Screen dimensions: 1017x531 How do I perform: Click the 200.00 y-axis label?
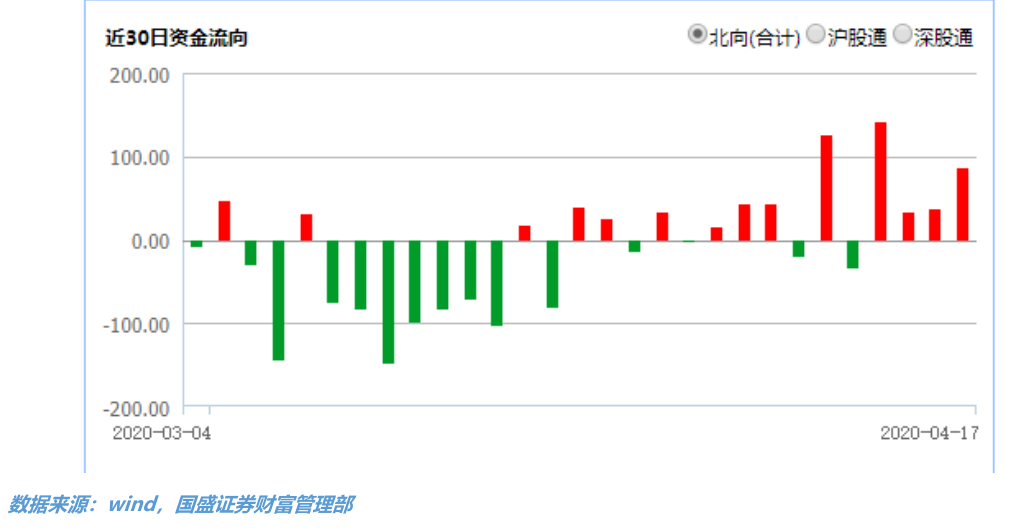click(x=139, y=75)
